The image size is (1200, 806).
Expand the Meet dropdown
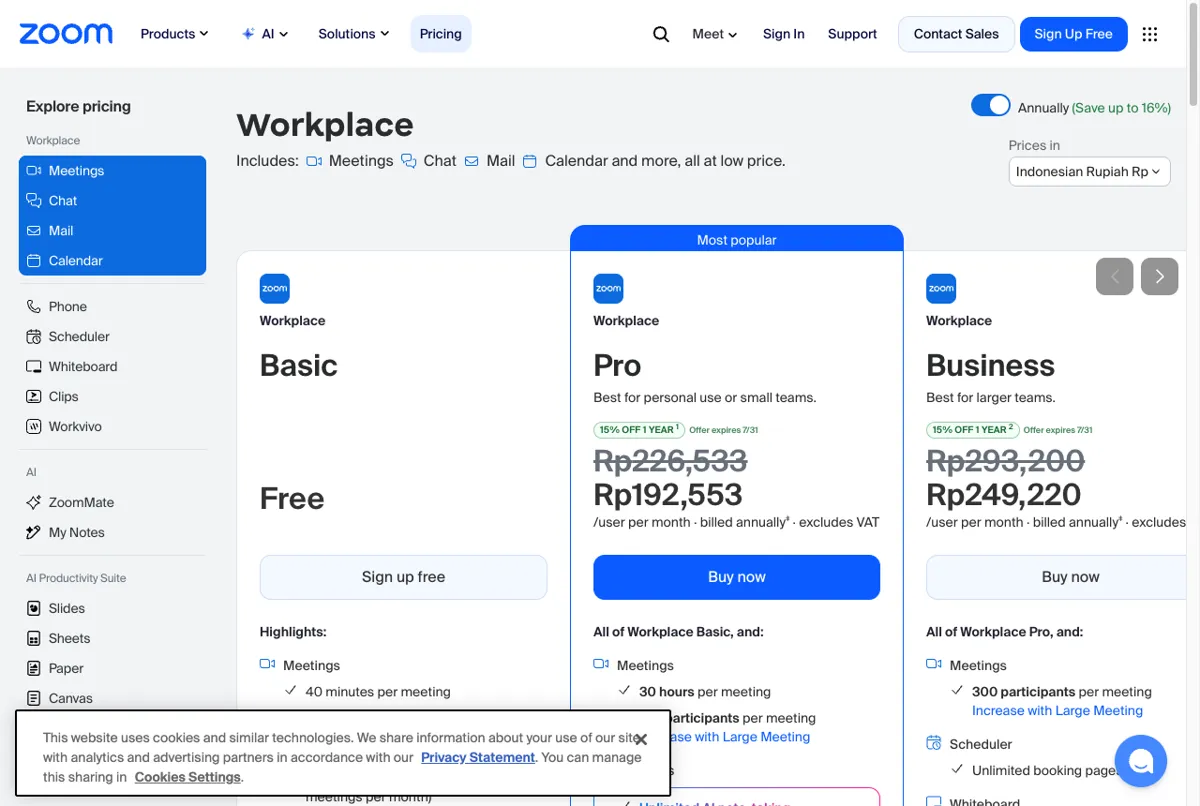pos(715,34)
